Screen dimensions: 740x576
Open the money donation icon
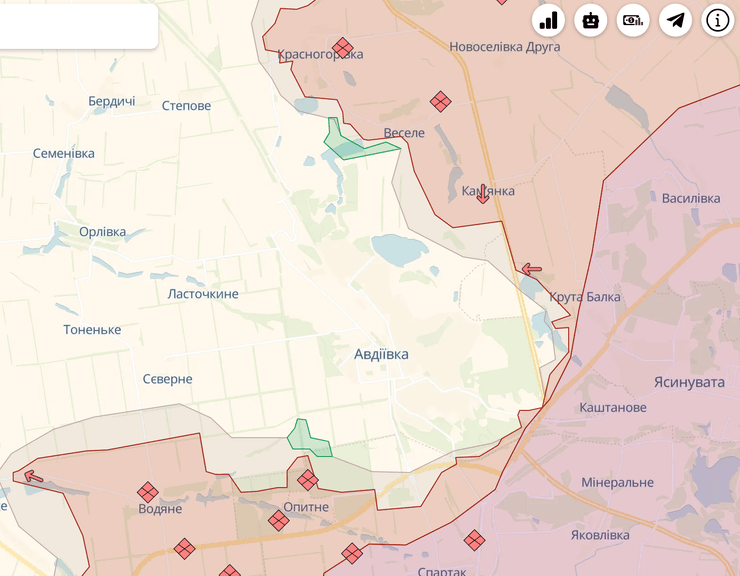pos(634,20)
